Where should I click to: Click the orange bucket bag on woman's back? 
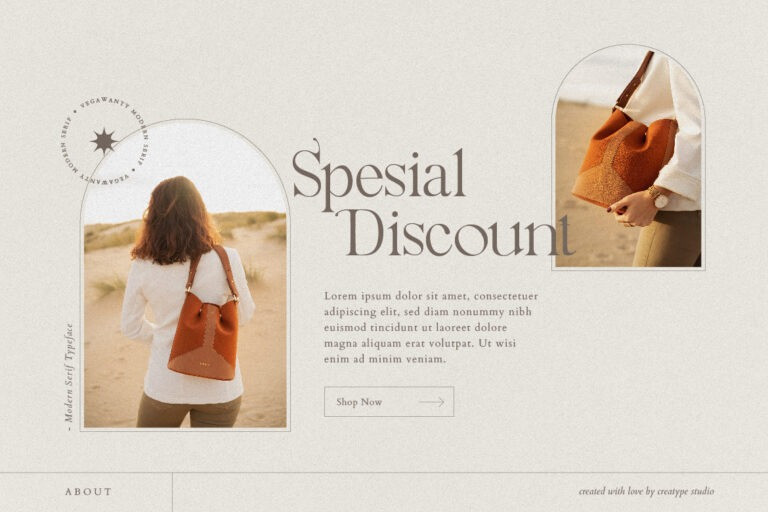click(x=203, y=336)
